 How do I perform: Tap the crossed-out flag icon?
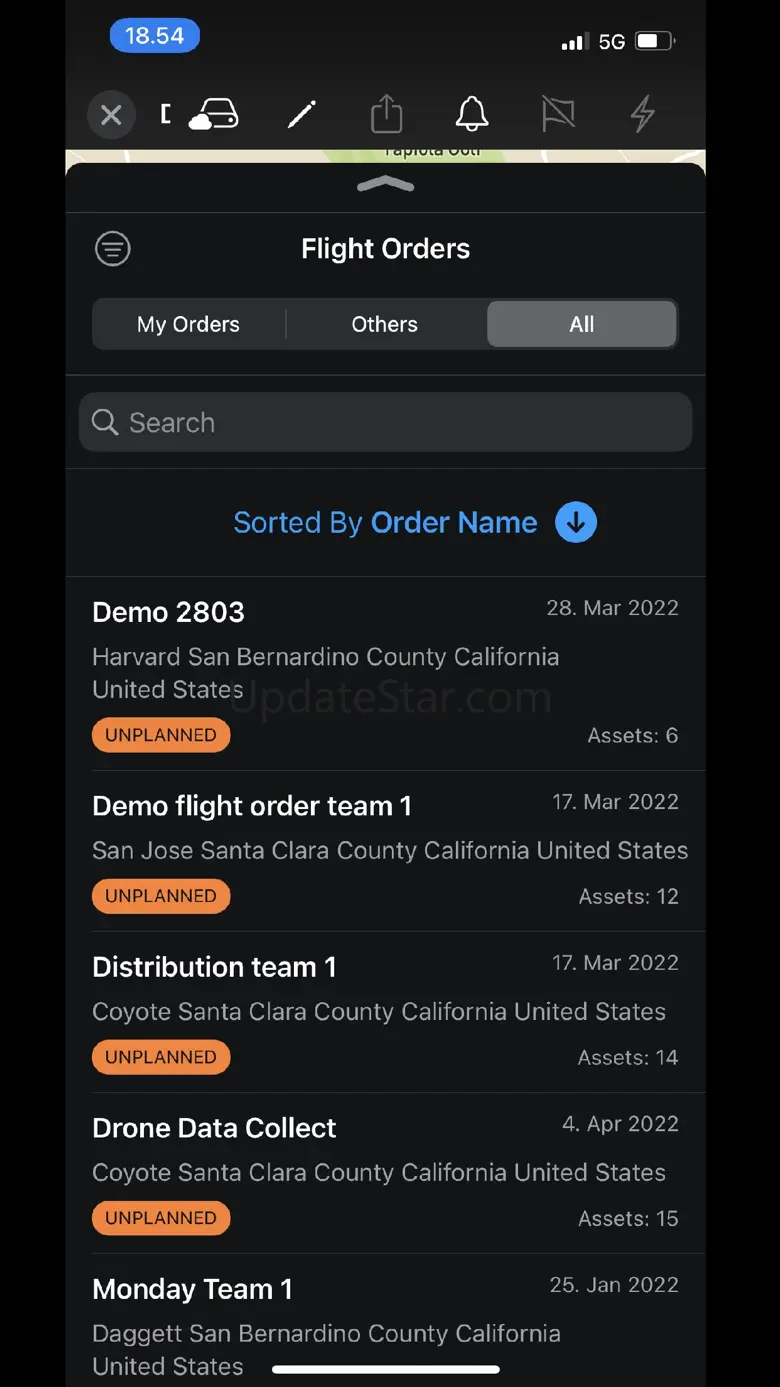(x=558, y=114)
